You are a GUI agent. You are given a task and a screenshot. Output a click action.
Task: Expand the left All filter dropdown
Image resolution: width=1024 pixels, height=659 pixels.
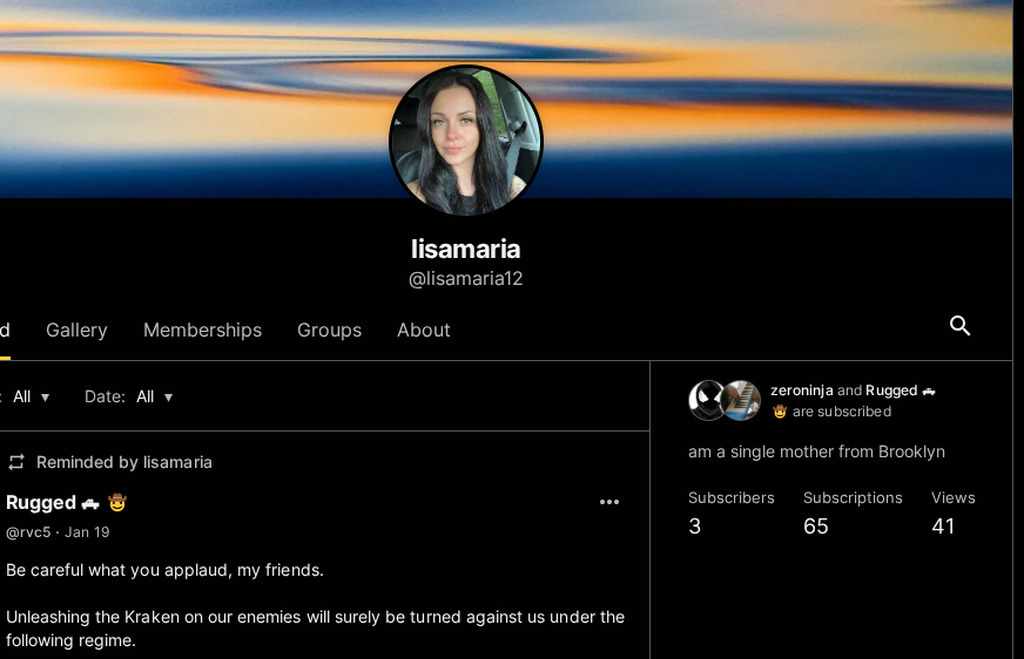pos(31,397)
